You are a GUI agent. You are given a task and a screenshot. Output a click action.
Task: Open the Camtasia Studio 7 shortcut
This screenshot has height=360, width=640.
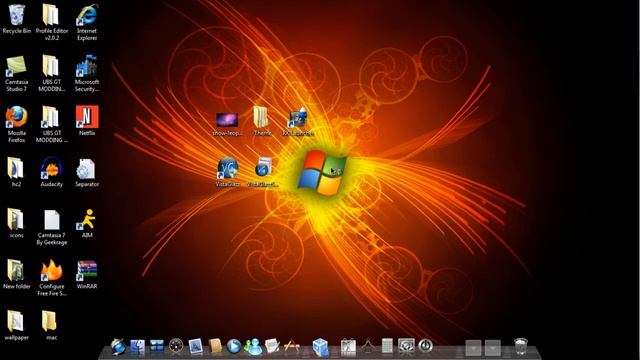point(16,73)
